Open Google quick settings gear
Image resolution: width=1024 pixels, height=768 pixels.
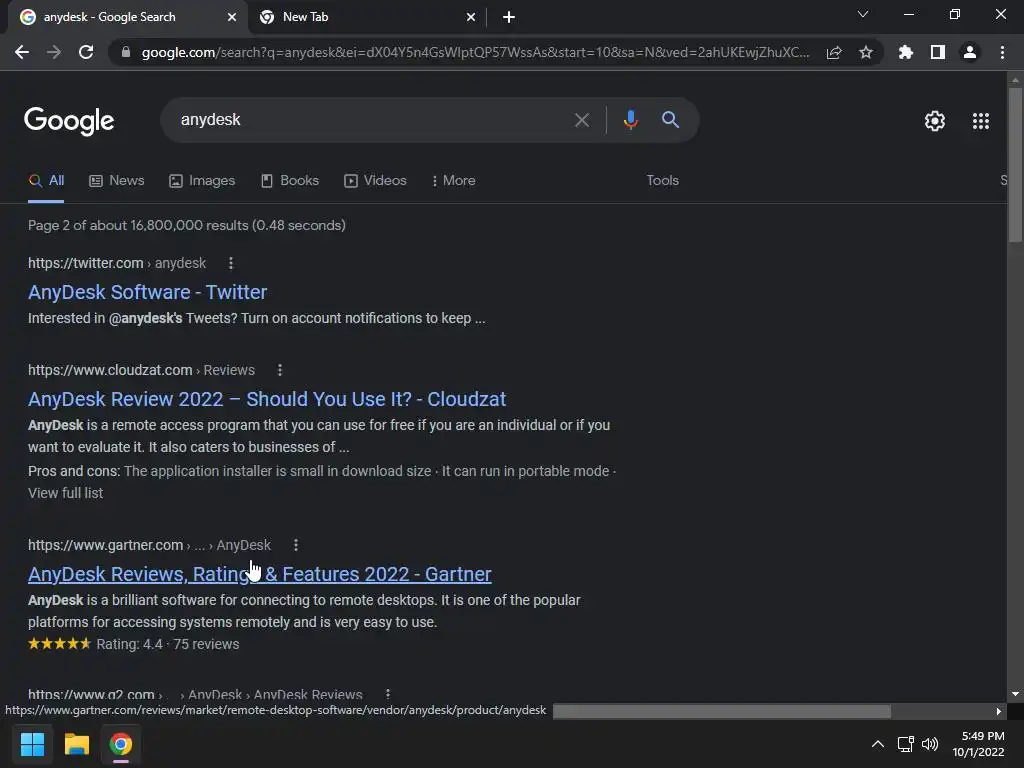[x=935, y=121]
